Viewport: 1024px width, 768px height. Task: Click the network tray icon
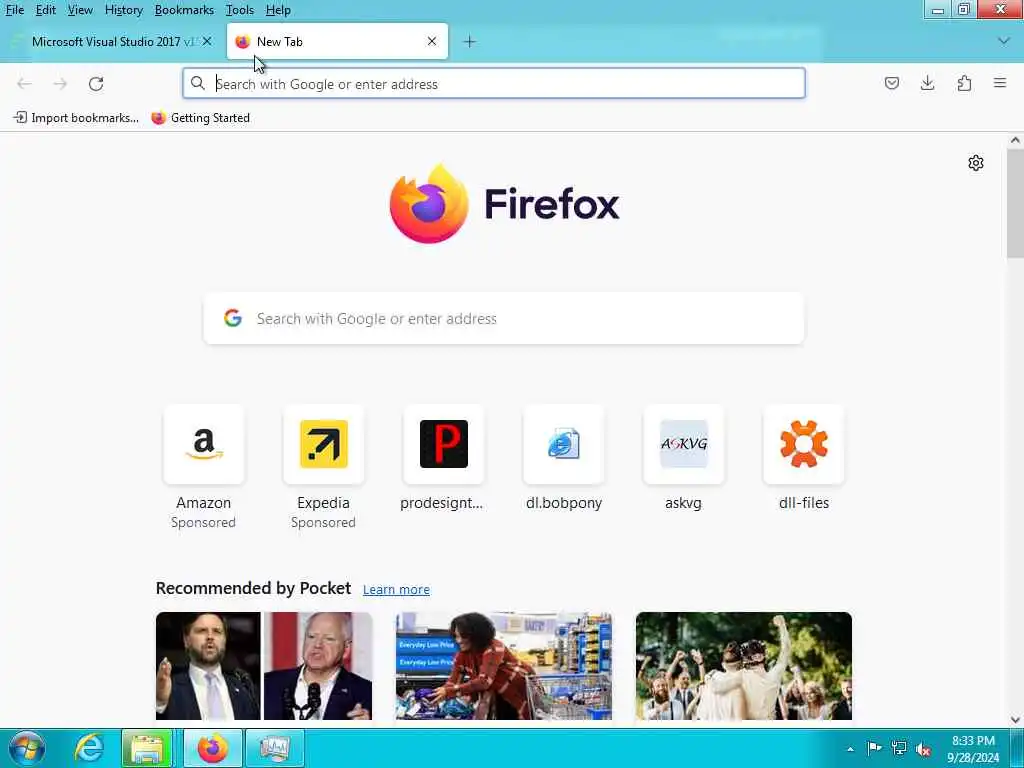point(899,748)
